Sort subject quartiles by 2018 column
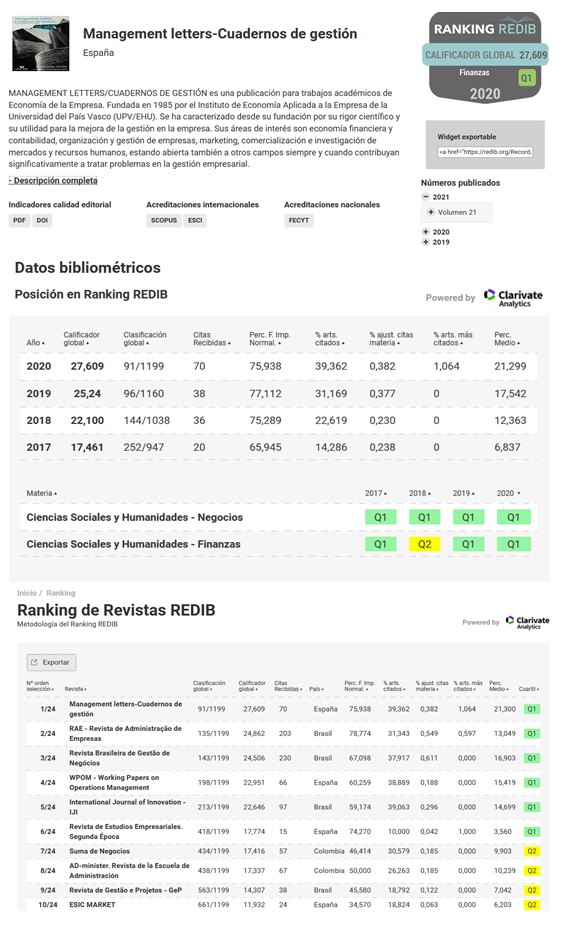 tap(420, 493)
